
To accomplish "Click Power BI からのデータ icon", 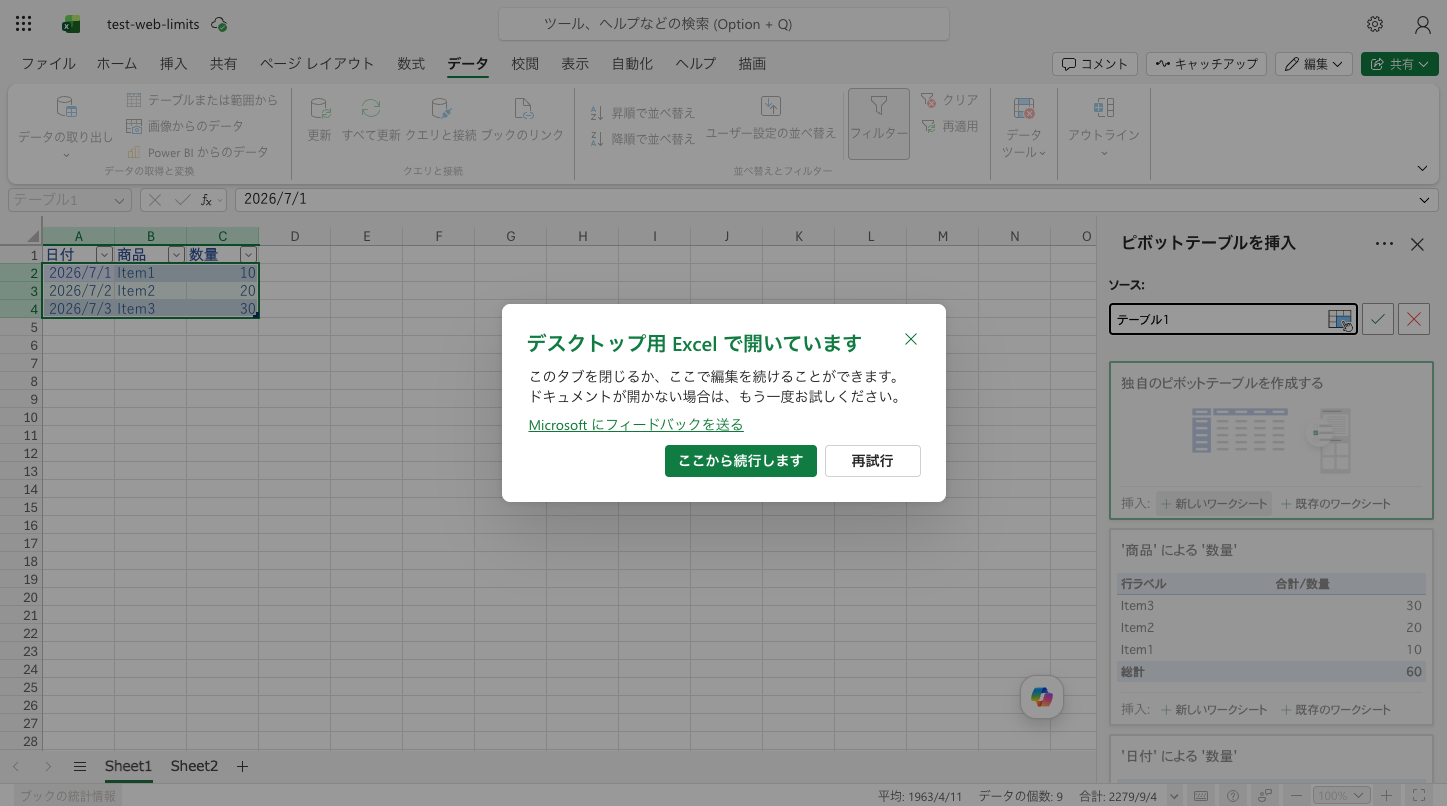I will coord(134,152).
